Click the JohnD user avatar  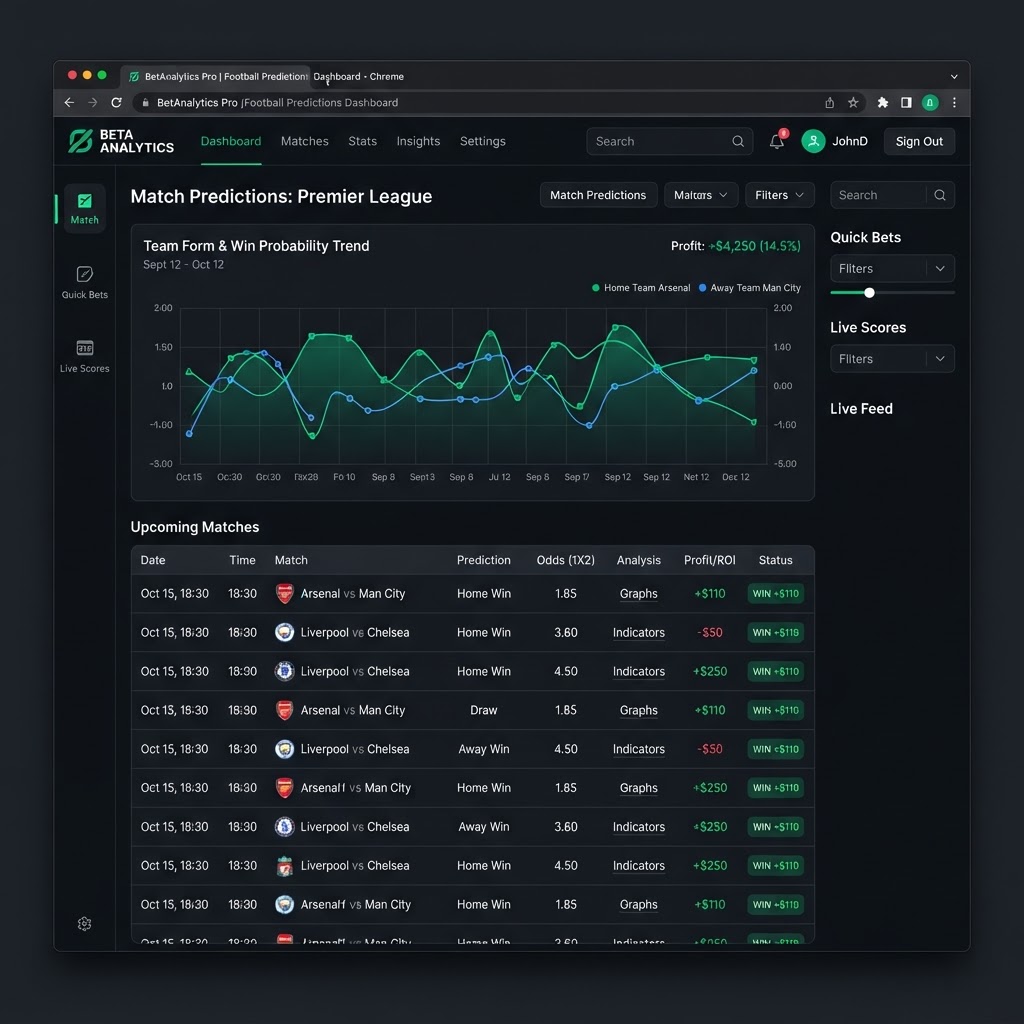[813, 141]
